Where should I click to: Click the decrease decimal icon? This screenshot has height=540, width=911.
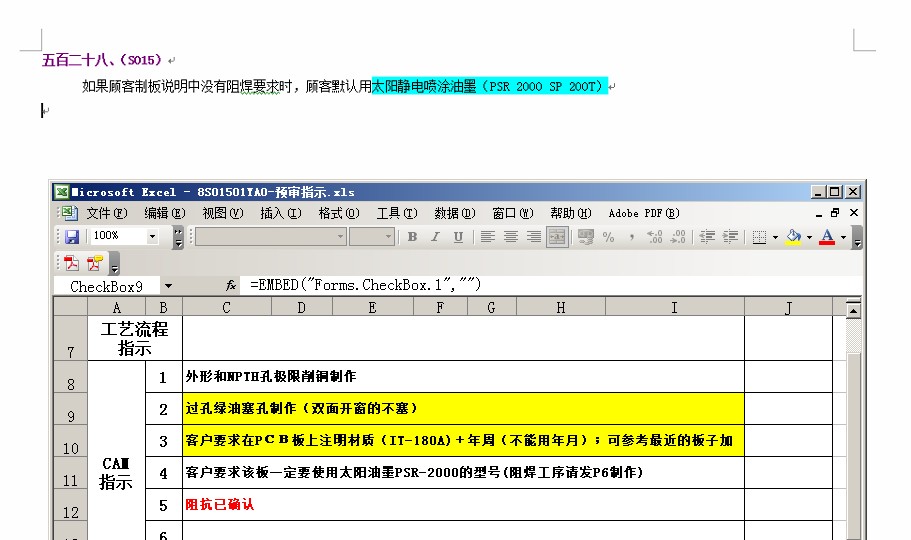point(678,237)
